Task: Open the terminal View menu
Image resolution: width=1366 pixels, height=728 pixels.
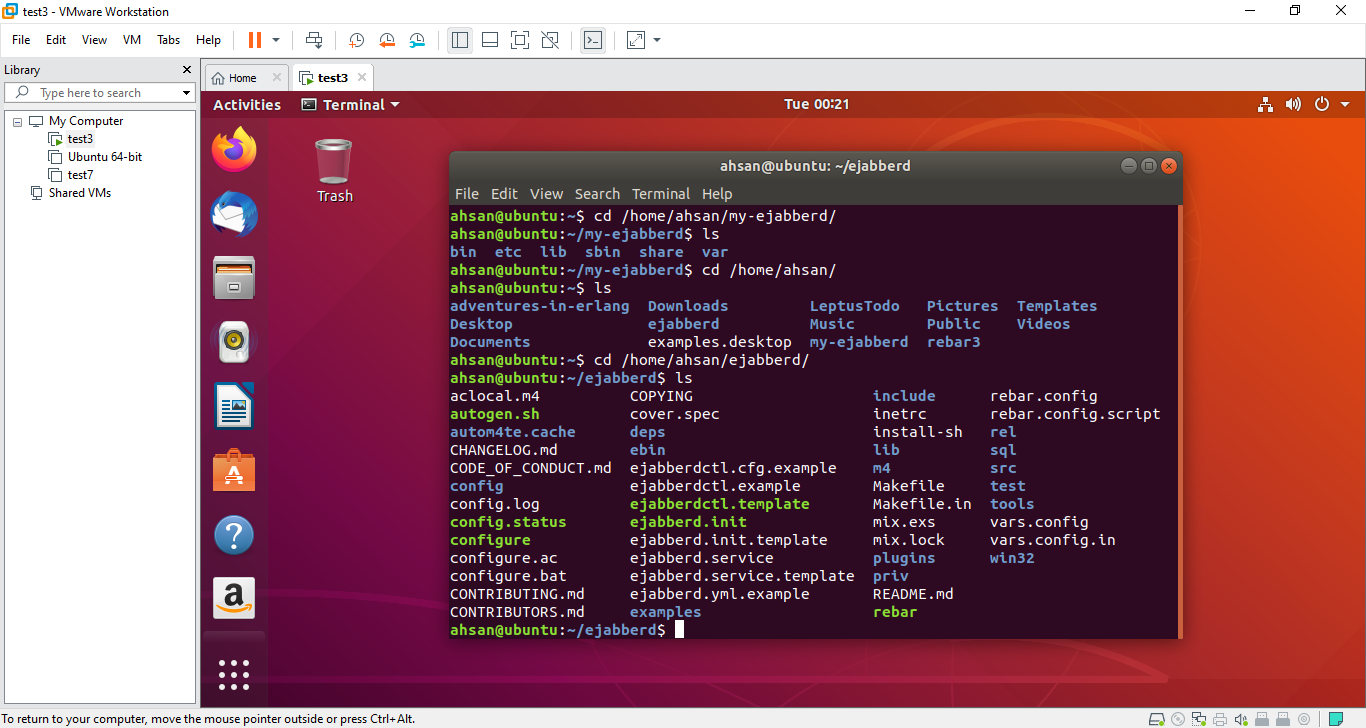Action: (x=547, y=194)
